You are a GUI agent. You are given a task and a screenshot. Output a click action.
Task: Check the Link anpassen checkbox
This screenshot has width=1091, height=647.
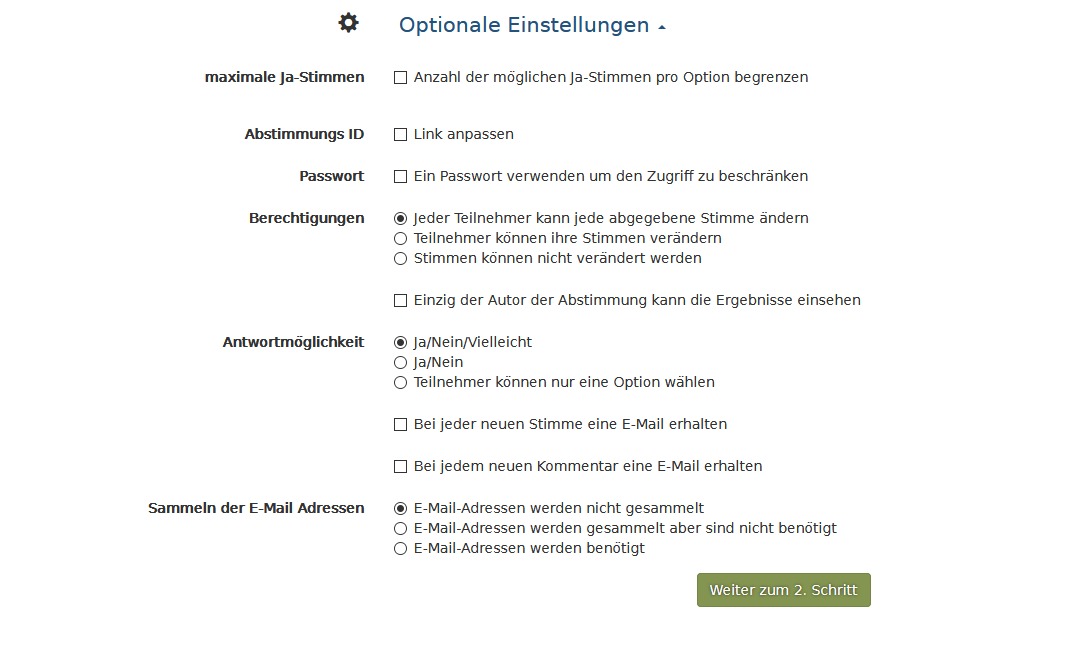(401, 134)
